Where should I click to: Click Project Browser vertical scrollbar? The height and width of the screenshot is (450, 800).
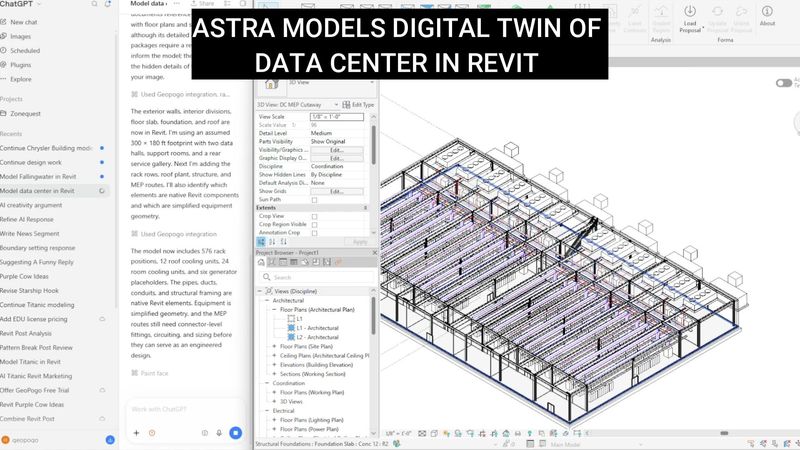point(373,315)
